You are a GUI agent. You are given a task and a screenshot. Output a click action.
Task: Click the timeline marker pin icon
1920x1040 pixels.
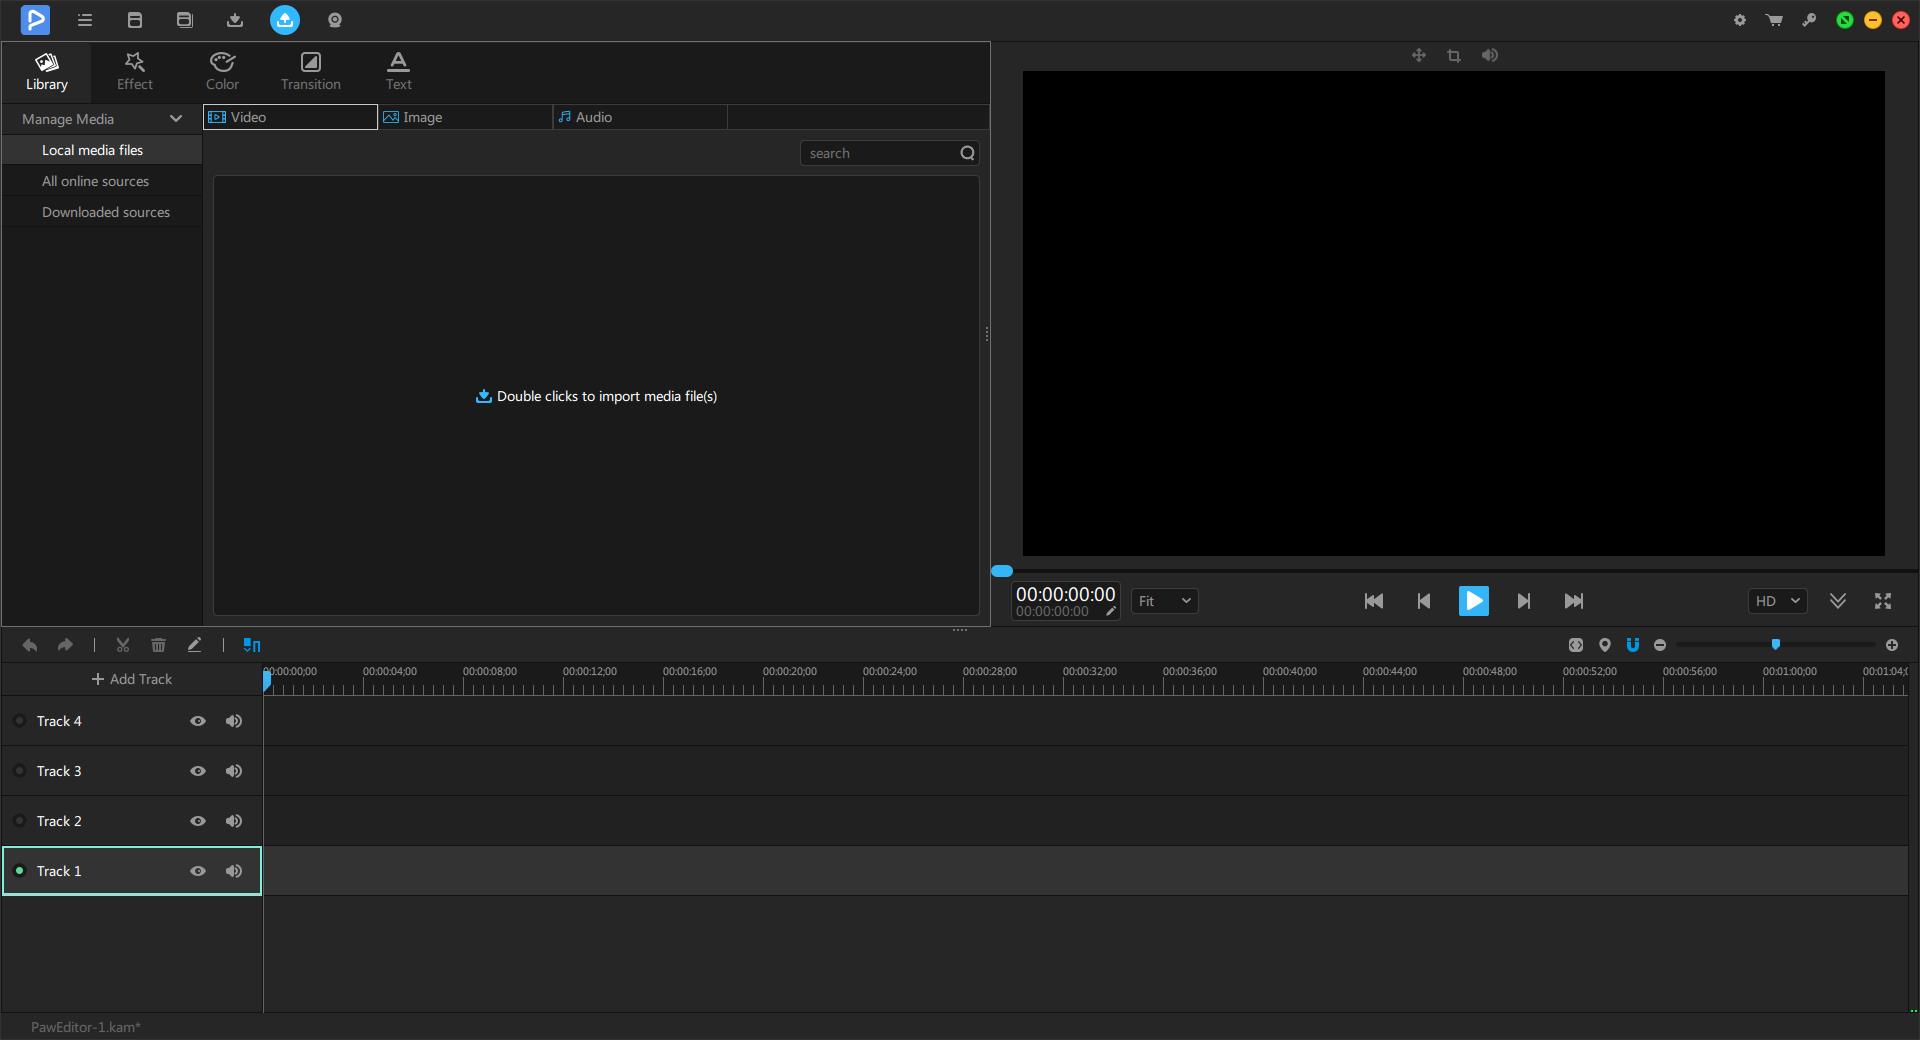click(x=1605, y=645)
